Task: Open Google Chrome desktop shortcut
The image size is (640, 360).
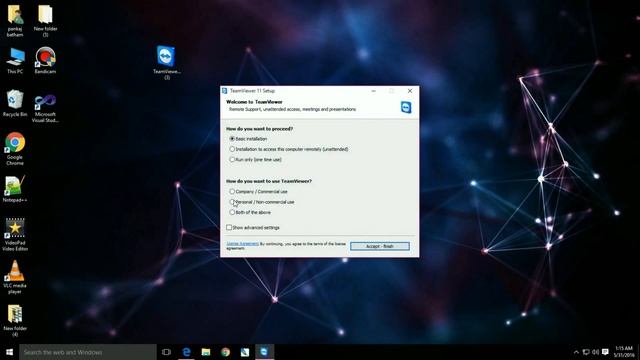Action: (x=15, y=149)
